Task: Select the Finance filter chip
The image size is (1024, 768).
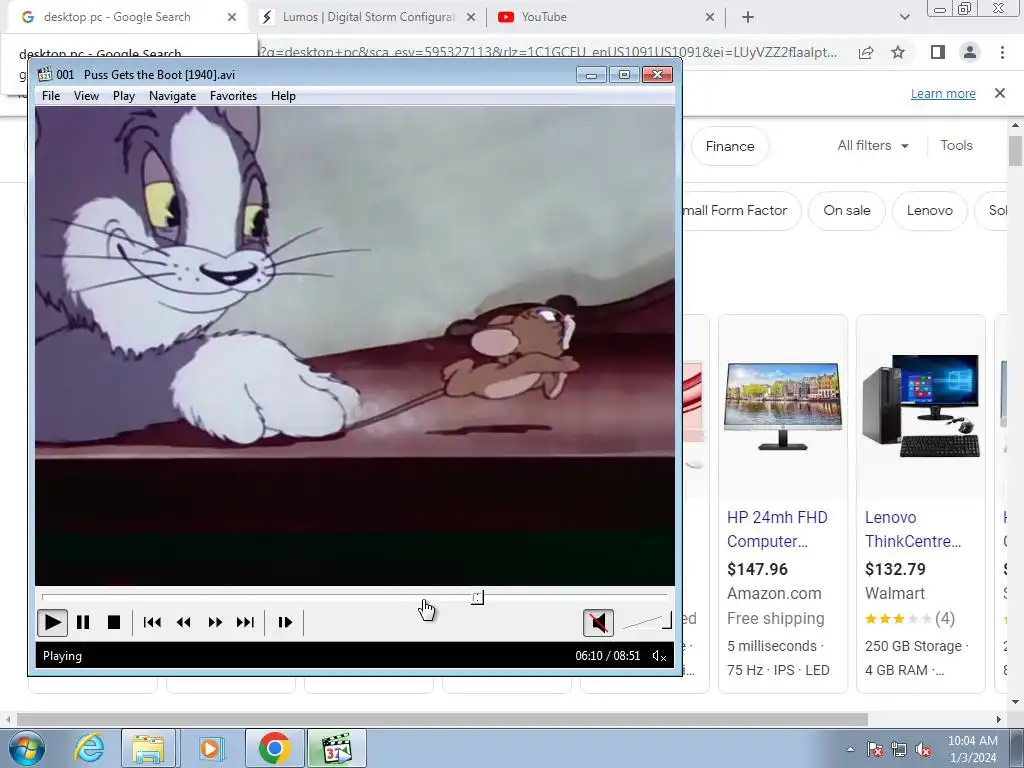Action: pos(730,146)
